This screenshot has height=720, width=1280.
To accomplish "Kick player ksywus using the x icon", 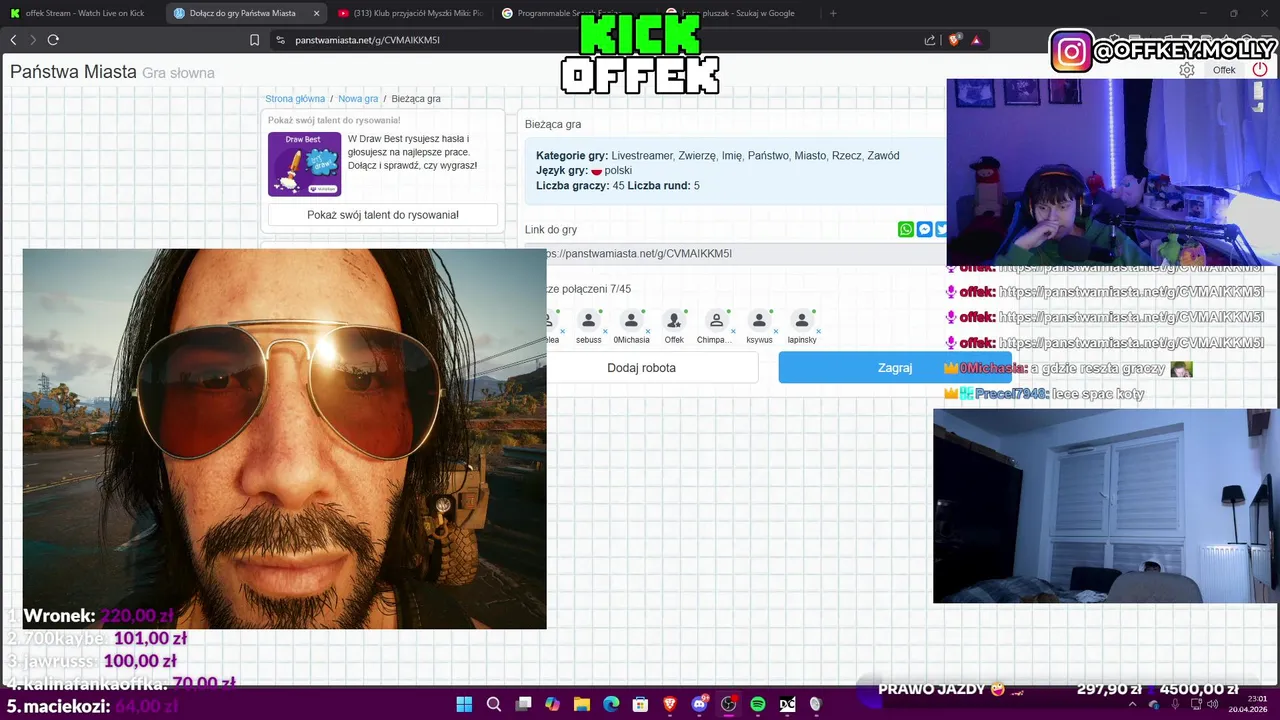I will coord(776,331).
